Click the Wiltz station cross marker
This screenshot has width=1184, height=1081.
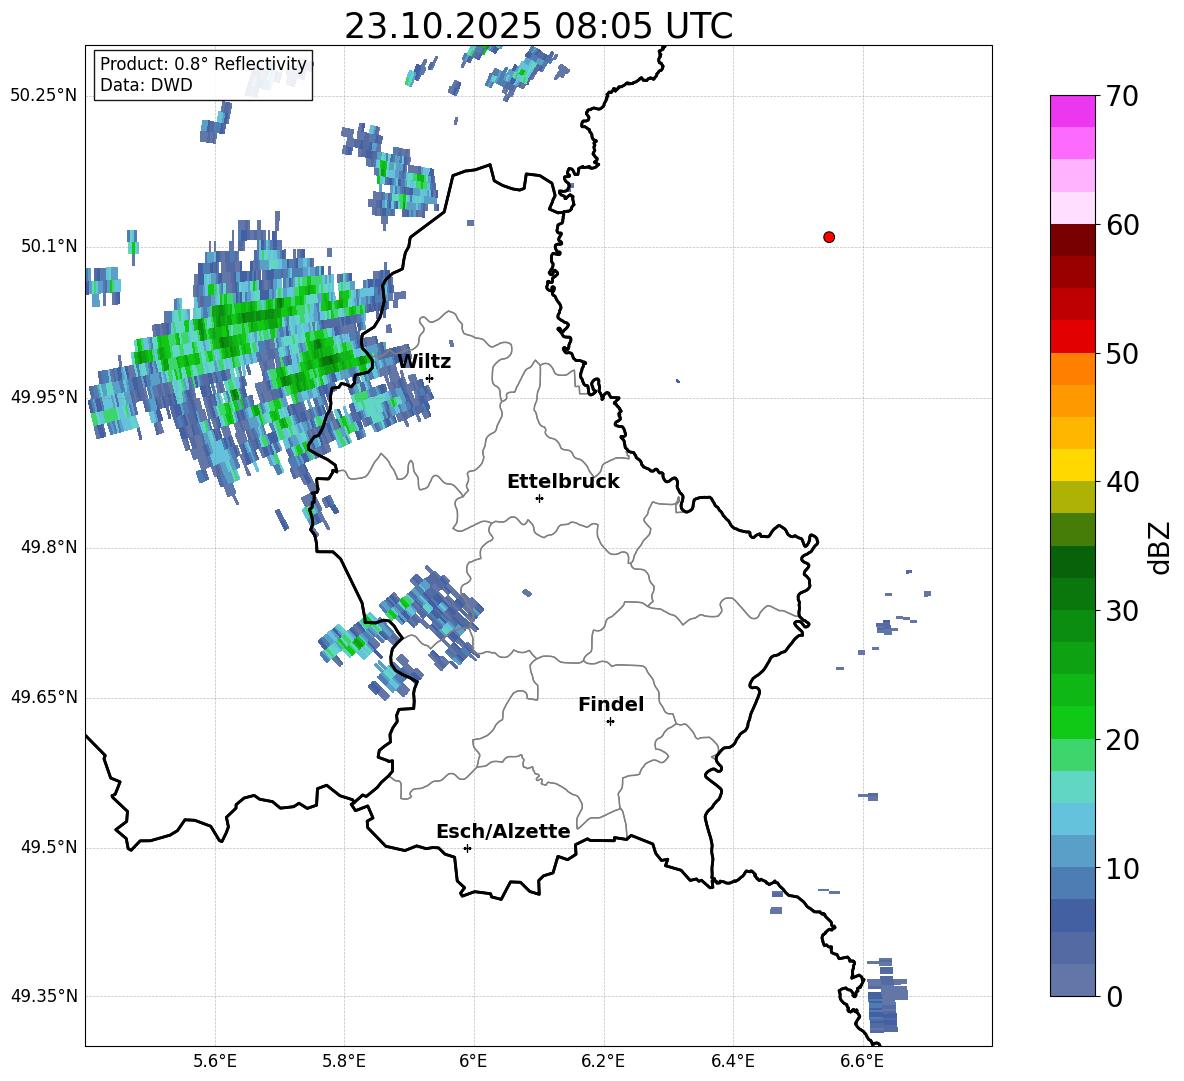click(430, 378)
